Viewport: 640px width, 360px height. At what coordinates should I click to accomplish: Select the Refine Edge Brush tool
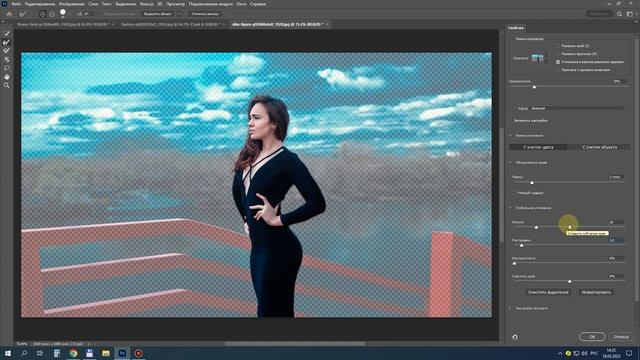tap(7, 42)
